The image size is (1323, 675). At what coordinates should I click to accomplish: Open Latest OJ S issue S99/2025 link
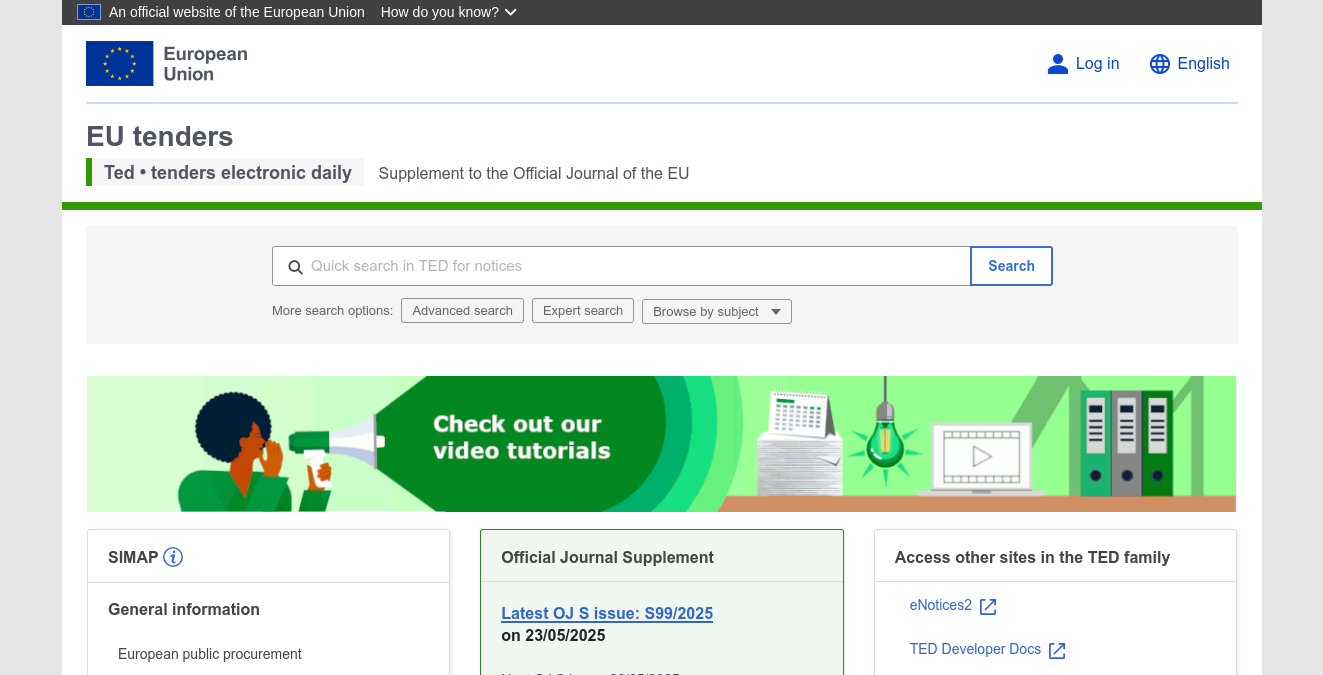(x=607, y=613)
